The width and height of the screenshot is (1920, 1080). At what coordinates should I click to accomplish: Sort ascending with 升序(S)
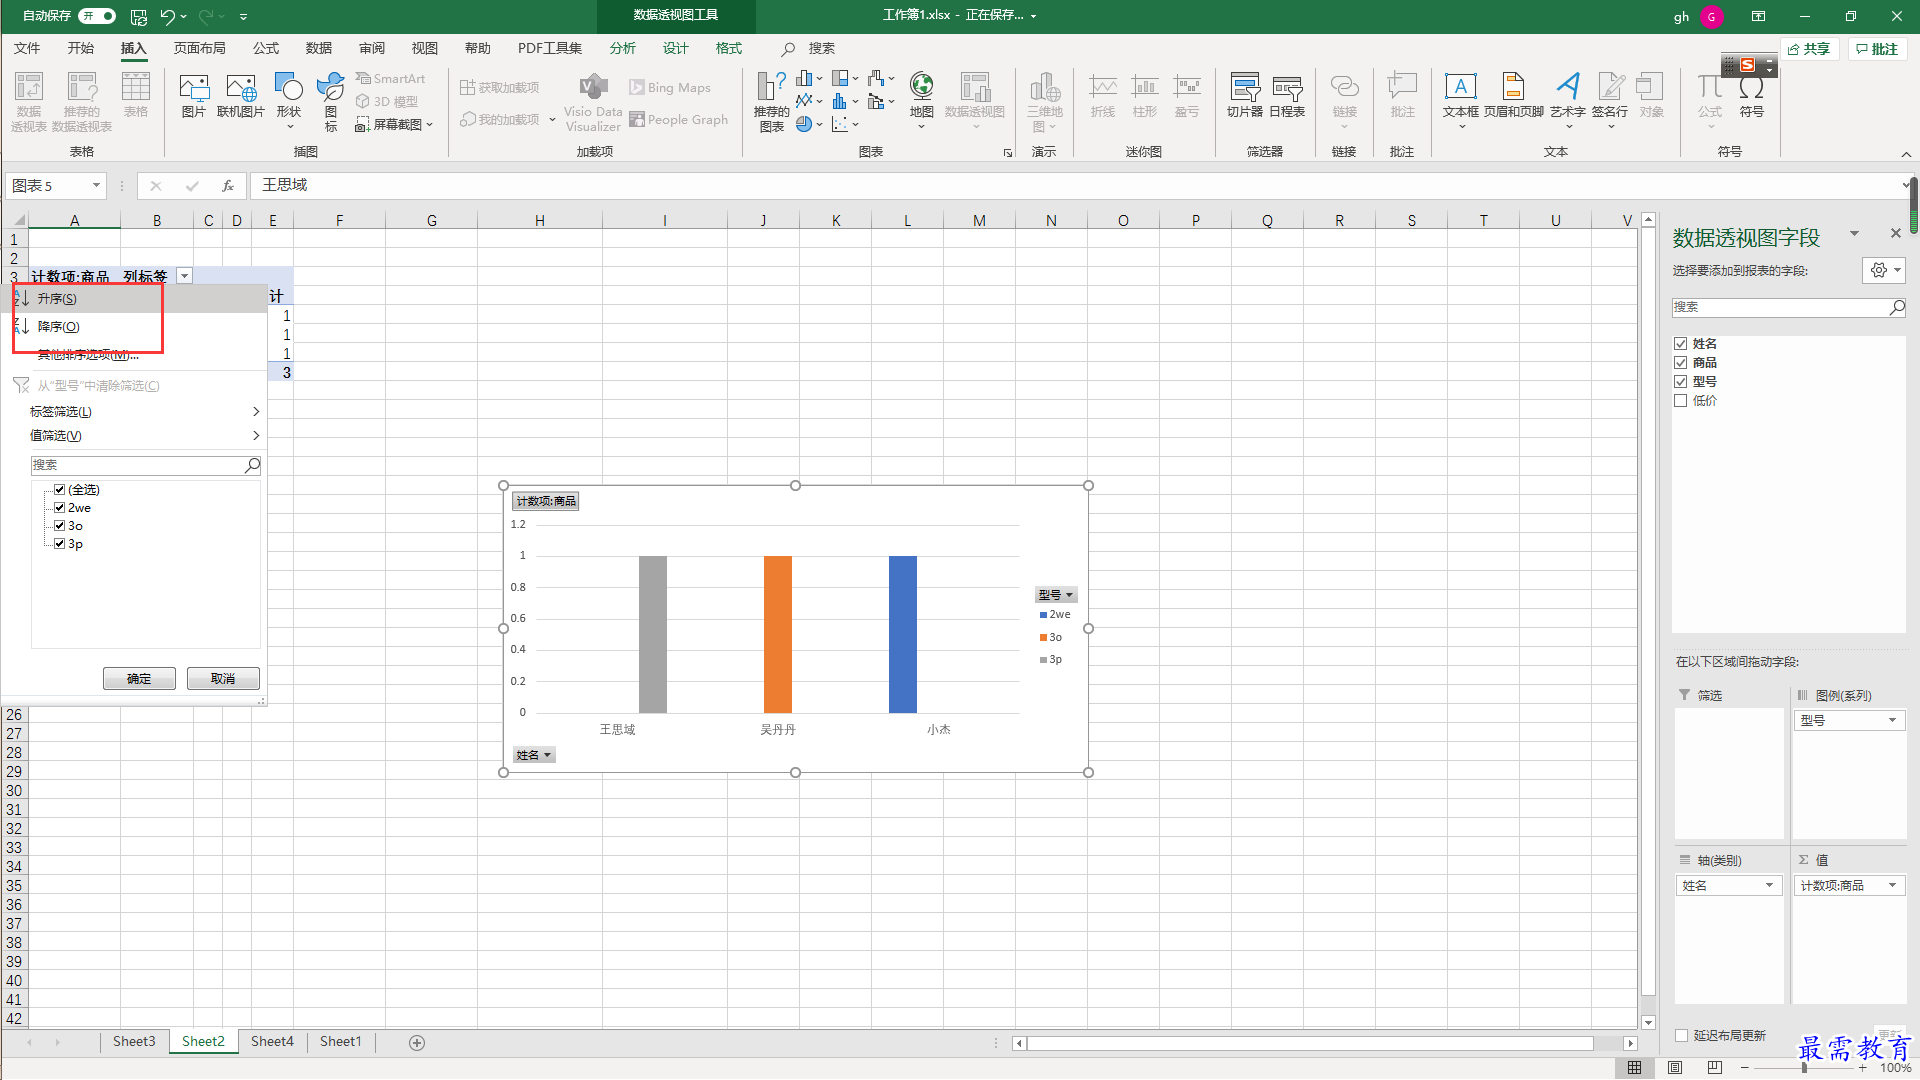click(x=134, y=299)
